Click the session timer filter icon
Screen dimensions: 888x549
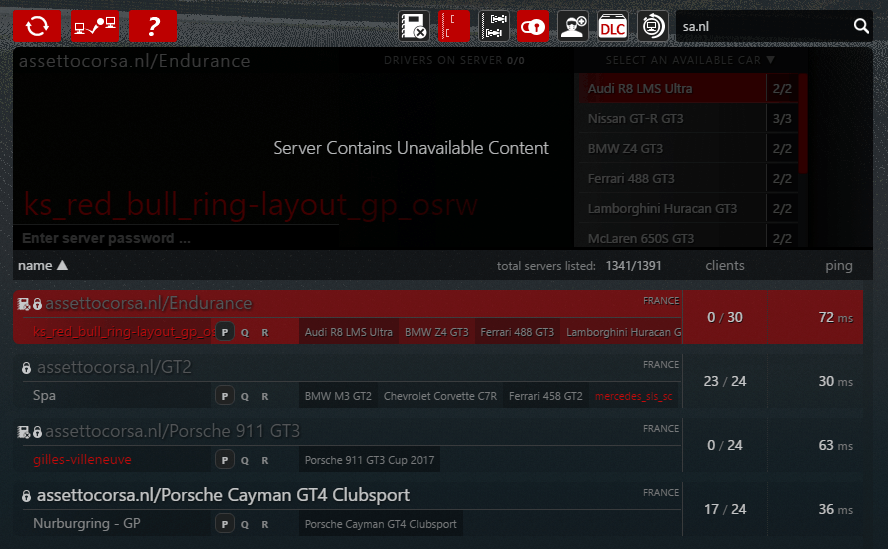[653, 26]
